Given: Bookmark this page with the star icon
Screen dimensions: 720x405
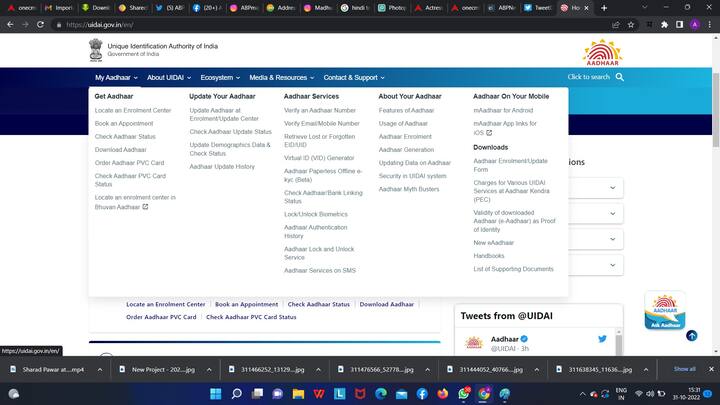Looking at the screenshot, I should pos(628,25).
